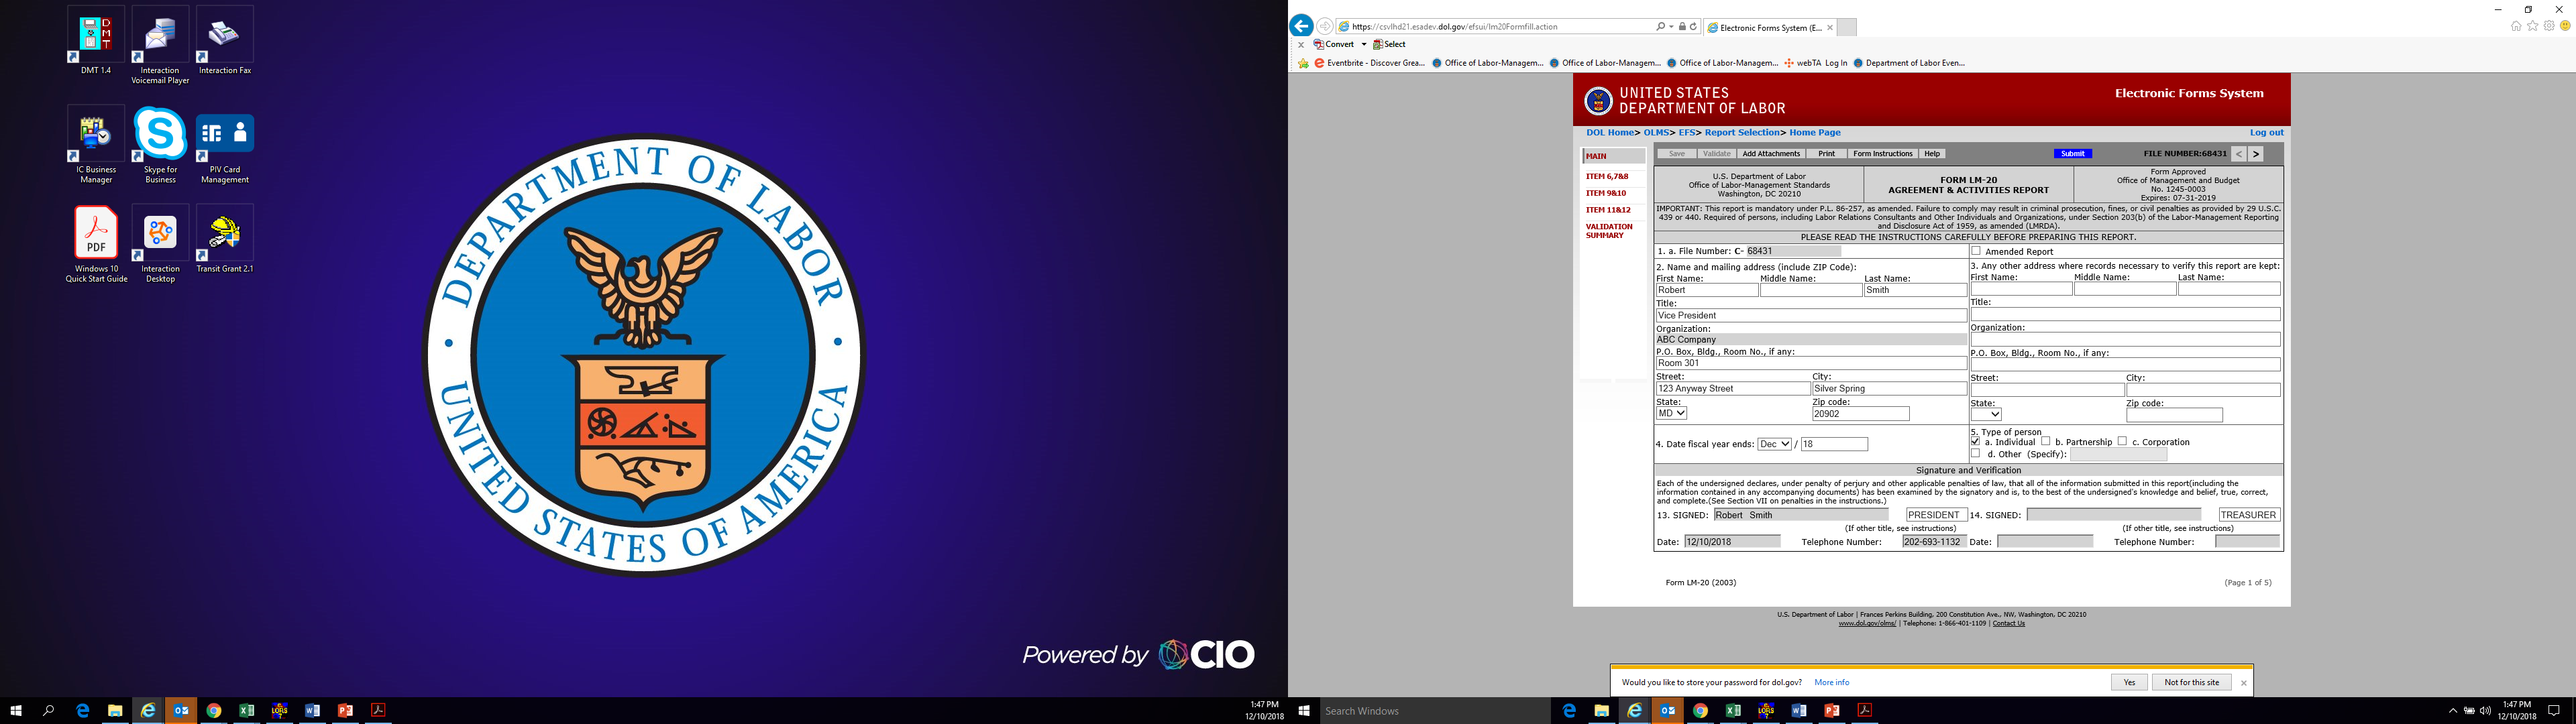
Task: Open the DMT 1.4 desktop icon
Action: coord(96,35)
